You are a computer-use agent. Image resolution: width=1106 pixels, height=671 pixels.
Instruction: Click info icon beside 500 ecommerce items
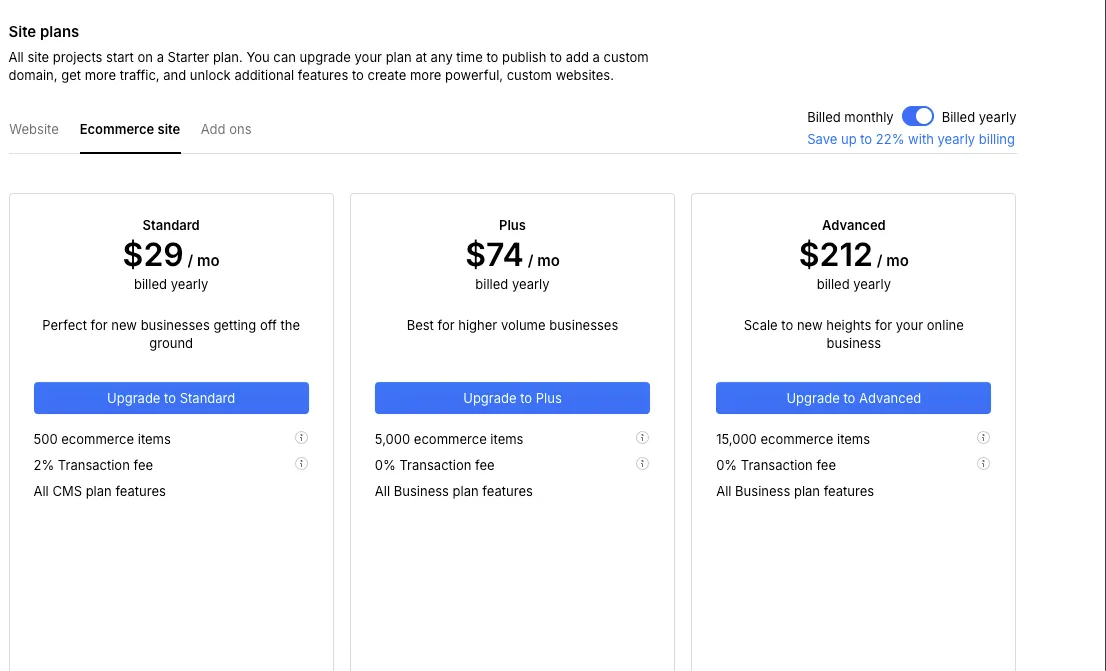pos(301,438)
